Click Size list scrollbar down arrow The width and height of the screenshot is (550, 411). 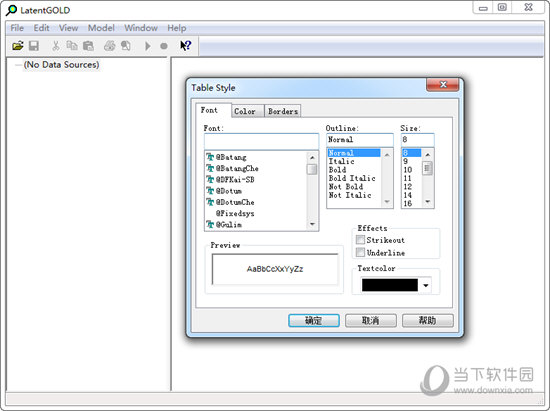click(427, 201)
